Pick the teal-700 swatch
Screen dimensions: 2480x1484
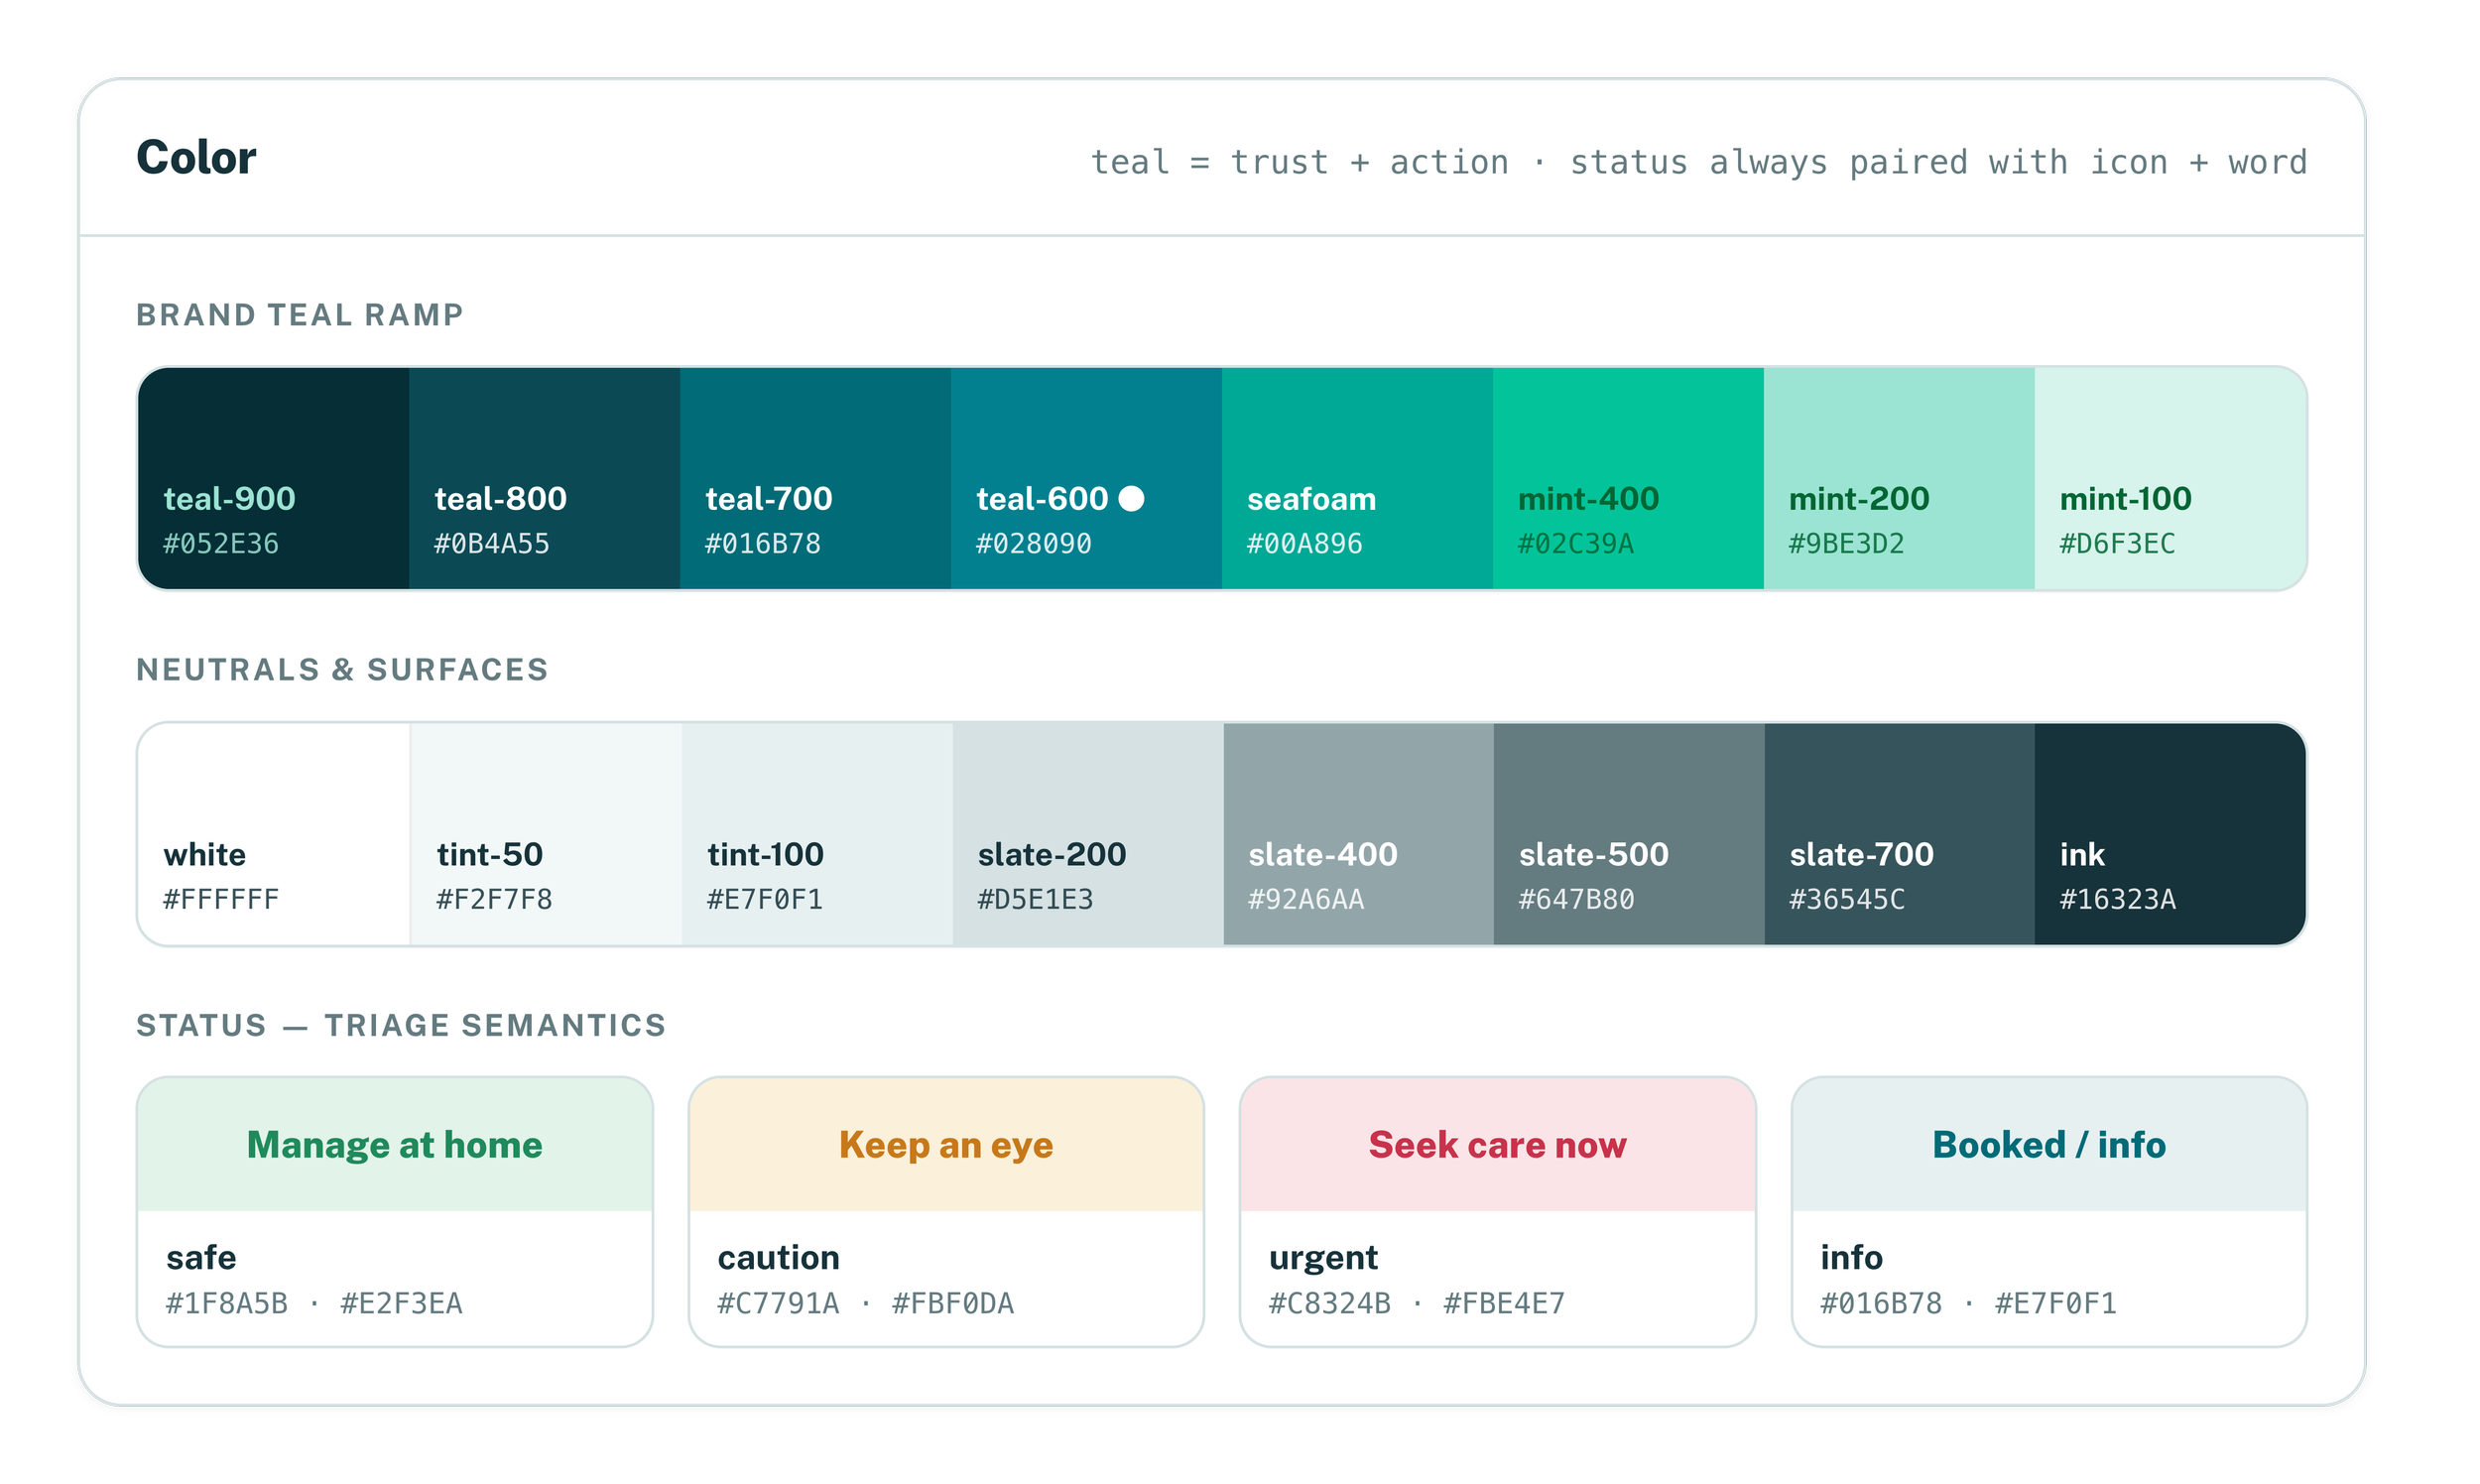815,478
